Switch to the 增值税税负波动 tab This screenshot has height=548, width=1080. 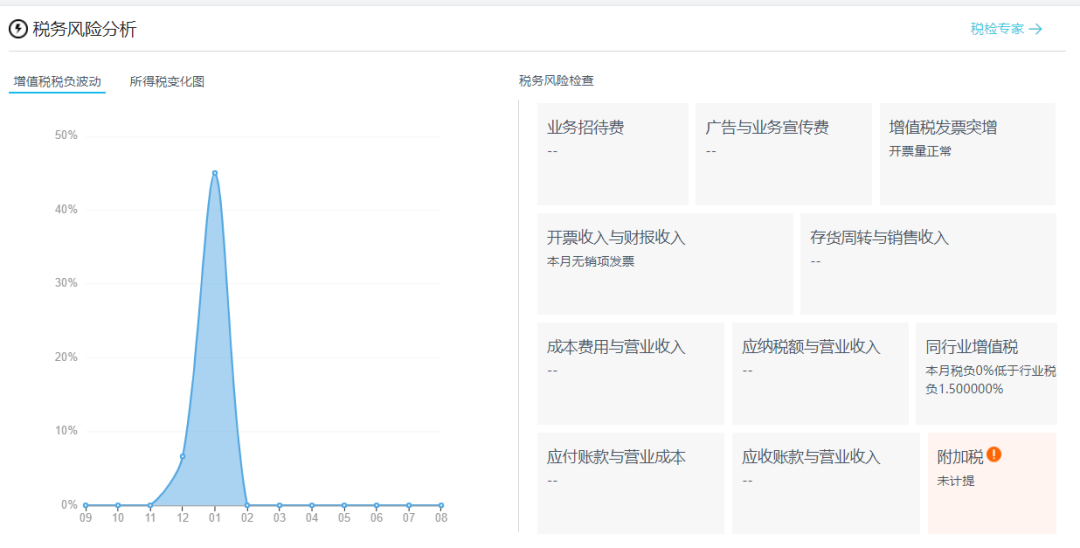tap(57, 82)
